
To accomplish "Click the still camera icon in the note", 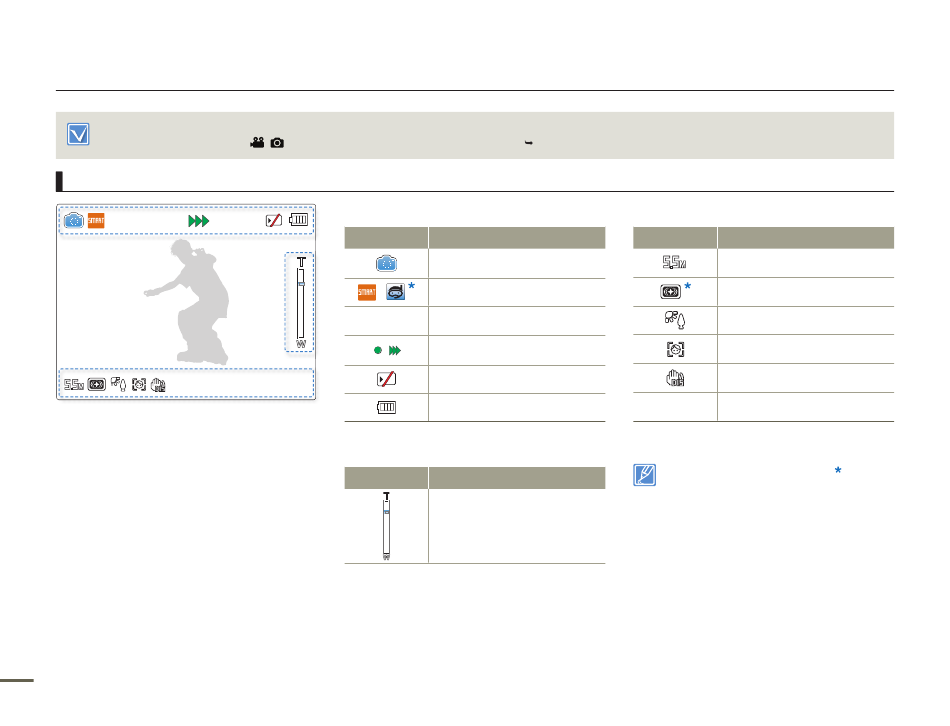I will (276, 144).
